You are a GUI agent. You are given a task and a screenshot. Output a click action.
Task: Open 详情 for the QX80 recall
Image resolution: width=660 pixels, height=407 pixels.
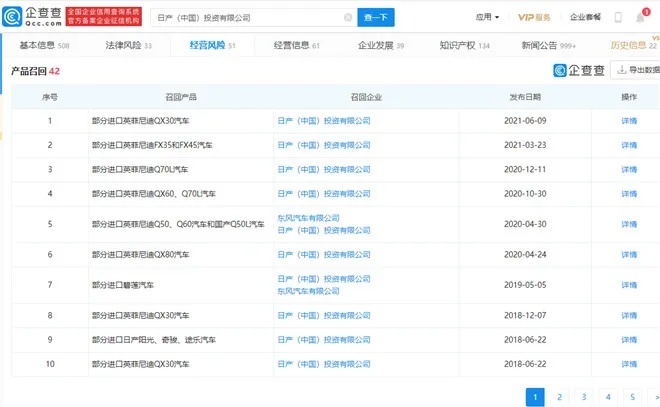click(x=629, y=255)
